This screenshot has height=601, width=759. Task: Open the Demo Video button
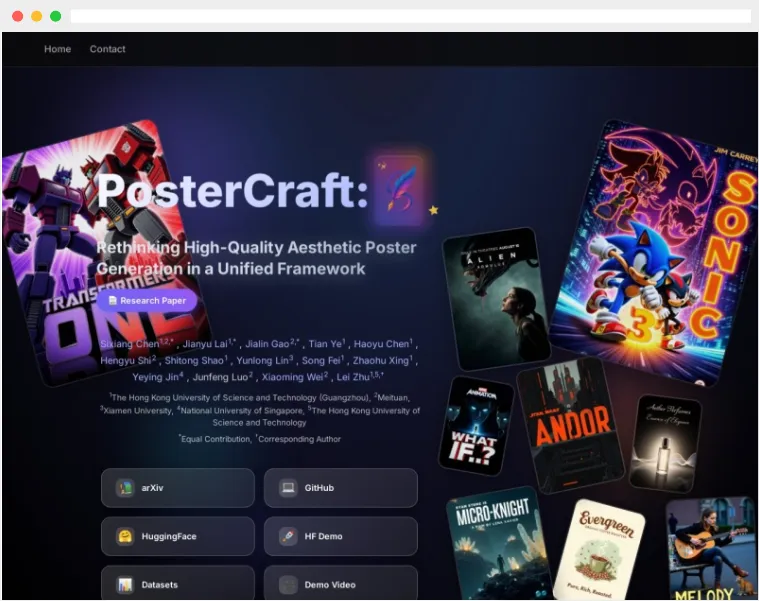pyautogui.click(x=341, y=583)
